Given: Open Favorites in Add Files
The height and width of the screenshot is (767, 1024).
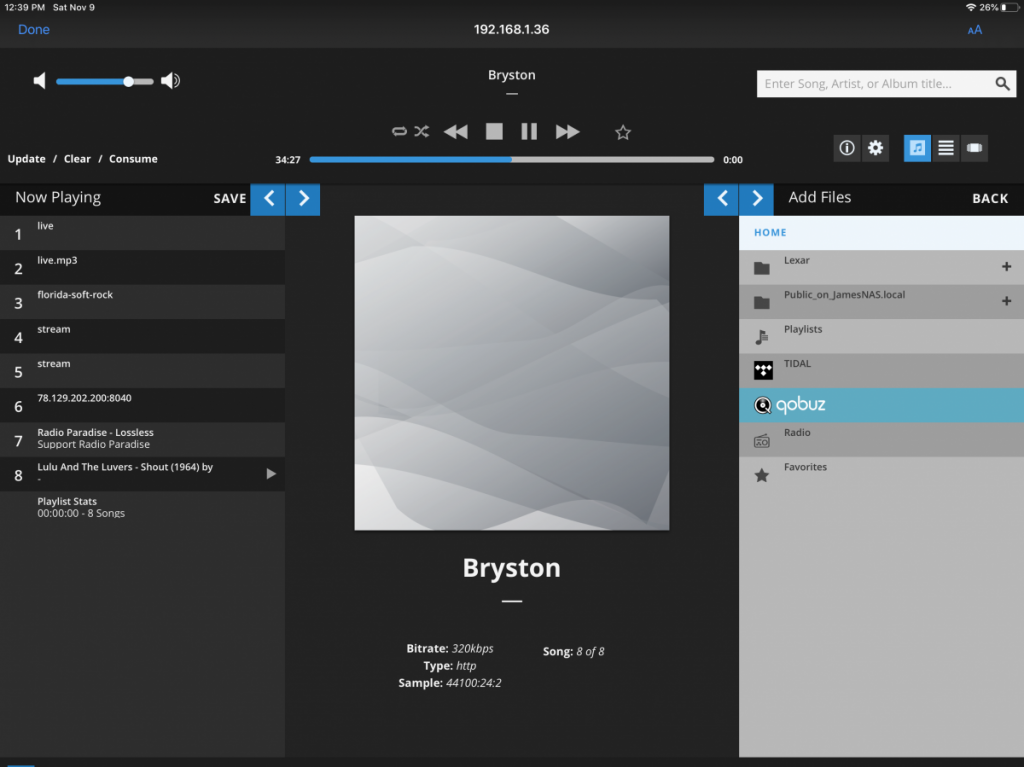Looking at the screenshot, I should tap(882, 474).
